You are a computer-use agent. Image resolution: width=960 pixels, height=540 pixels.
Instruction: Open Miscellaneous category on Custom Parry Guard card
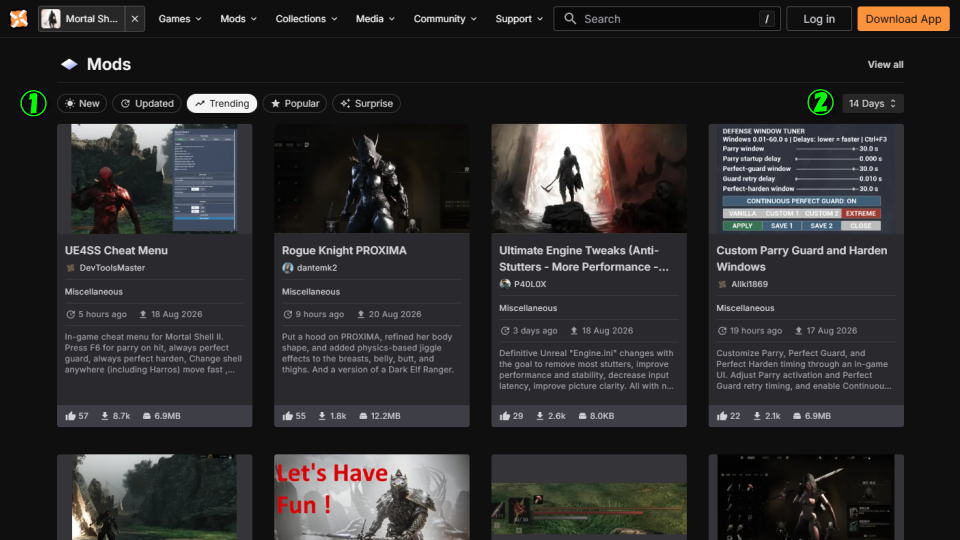[745, 308]
